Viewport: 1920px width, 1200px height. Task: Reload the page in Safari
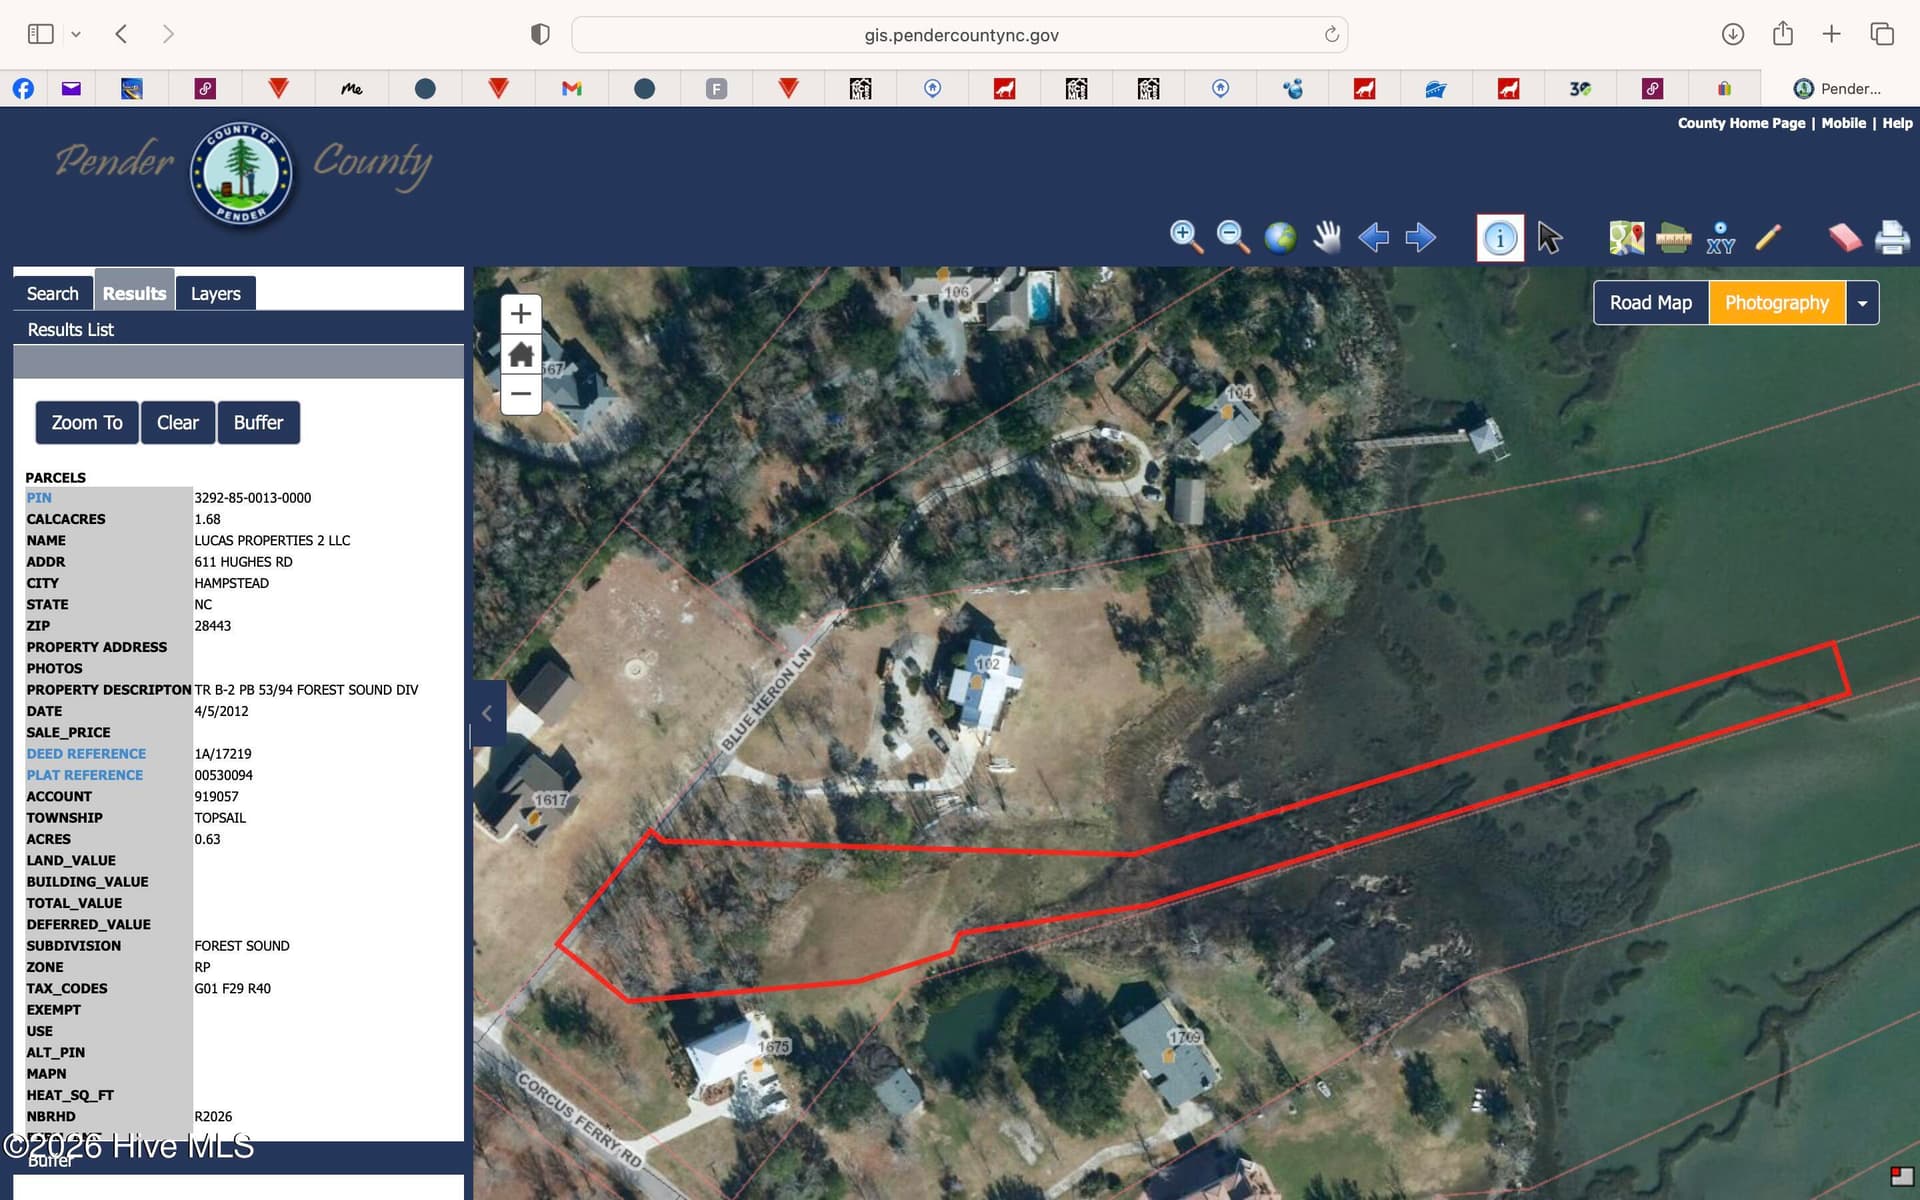(x=1331, y=35)
